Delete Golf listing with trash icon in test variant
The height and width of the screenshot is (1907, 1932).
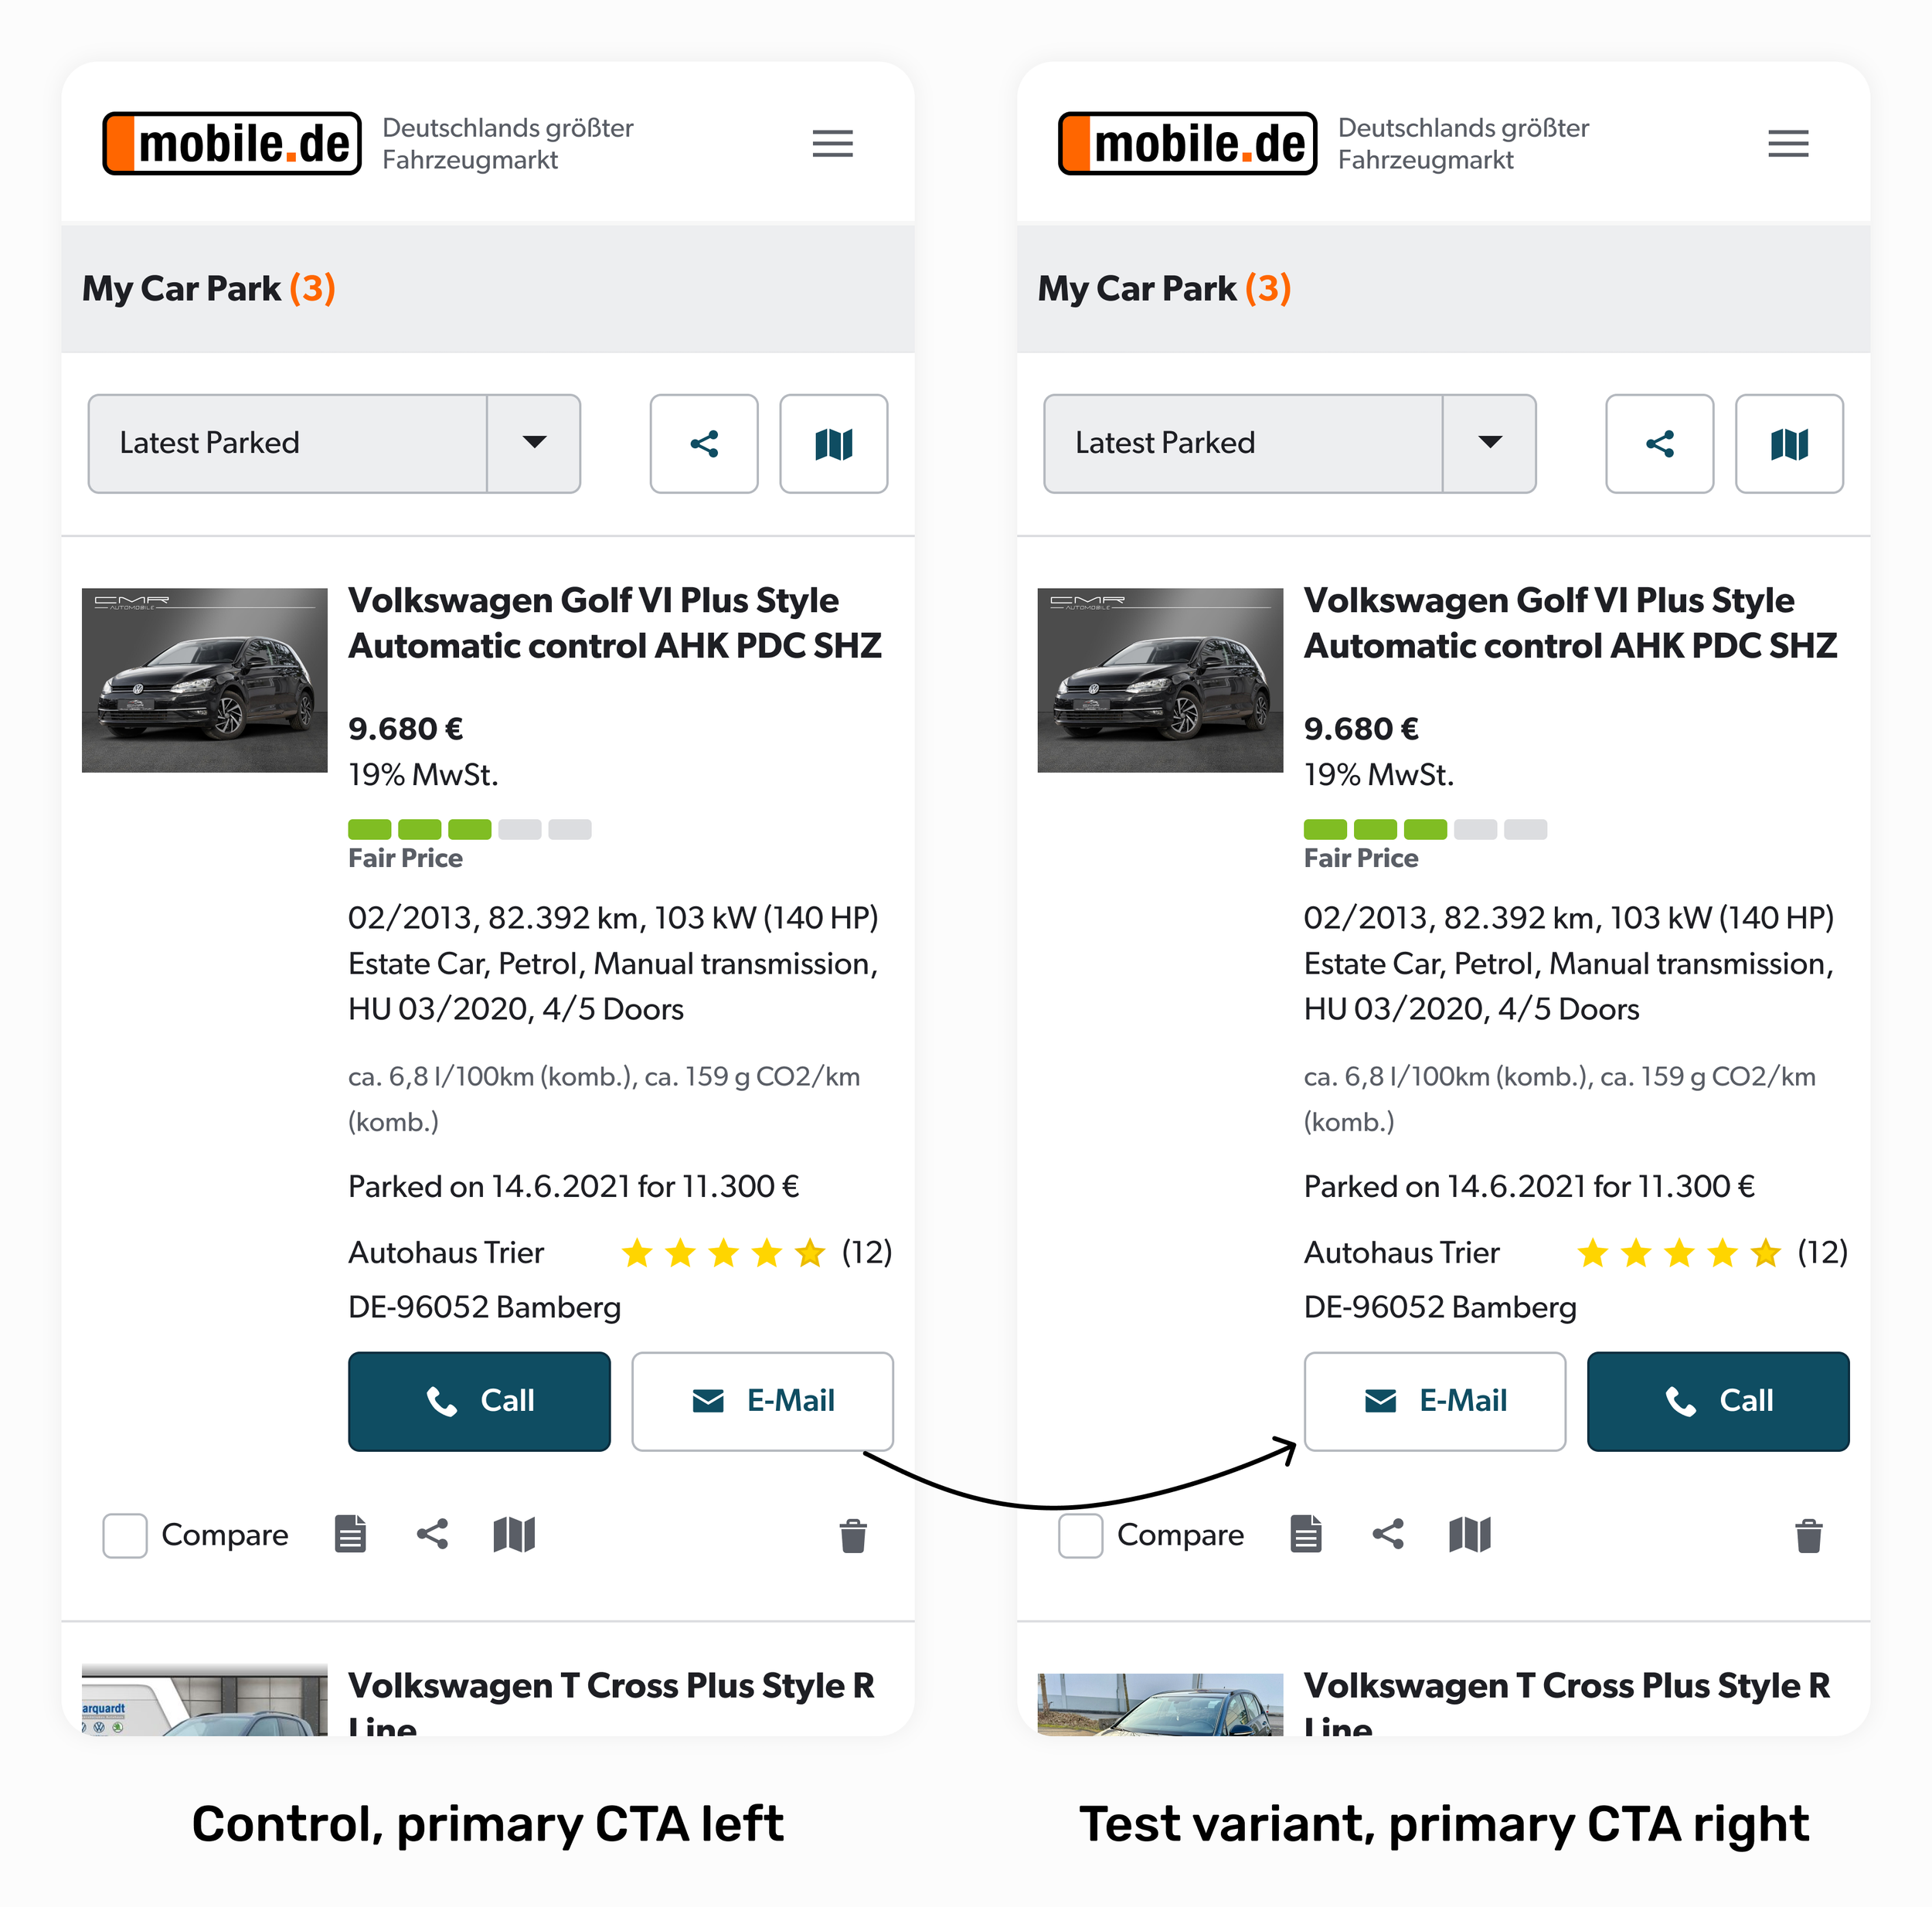(x=1809, y=1535)
